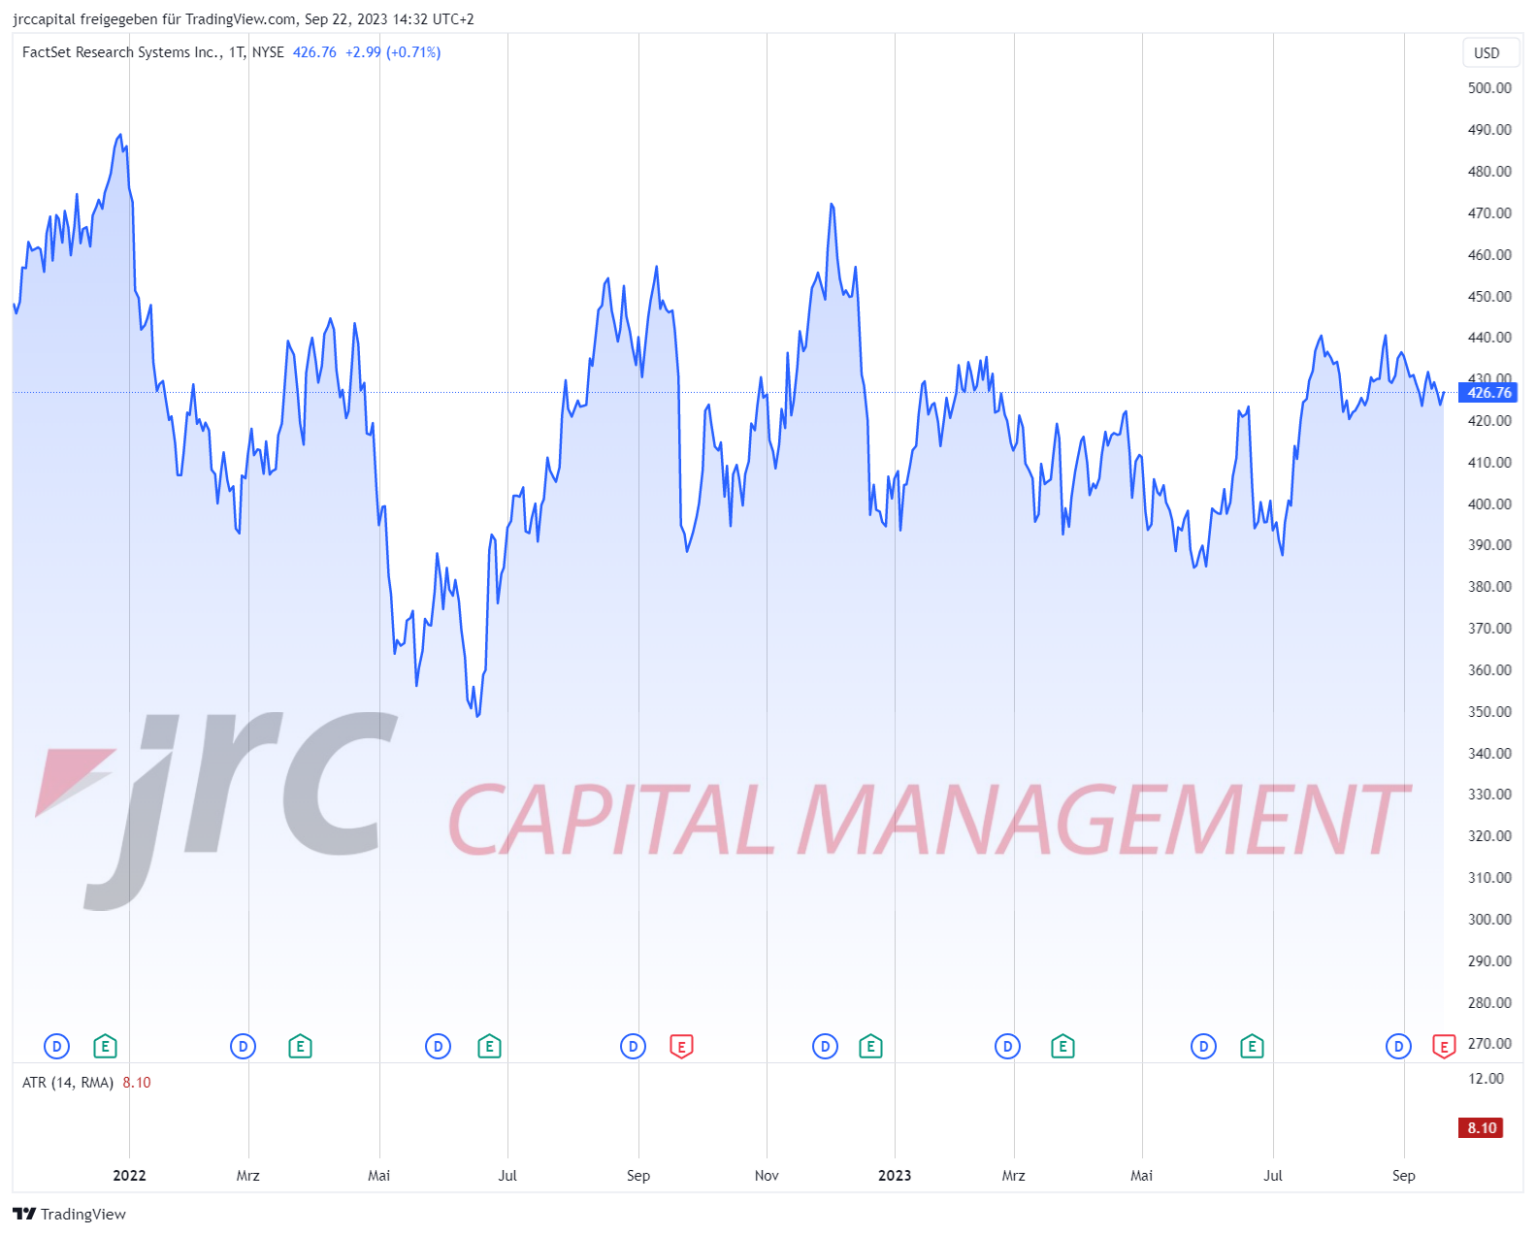
Task: Open the dividend marker just before Sep 2023
Action: tap(1398, 1047)
